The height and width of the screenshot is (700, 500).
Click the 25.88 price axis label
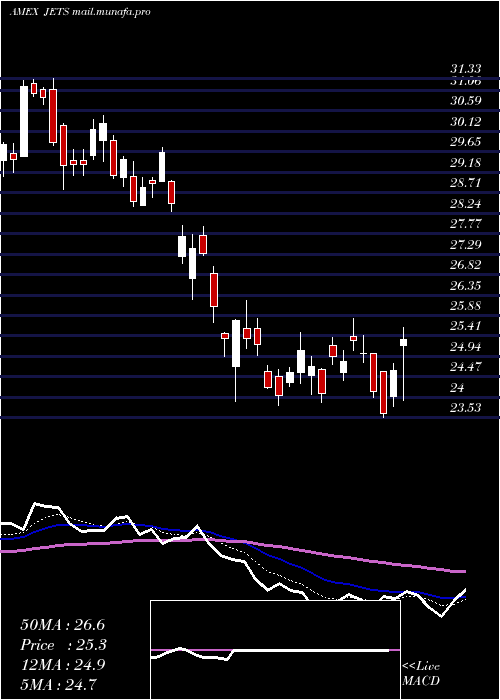tap(465, 306)
